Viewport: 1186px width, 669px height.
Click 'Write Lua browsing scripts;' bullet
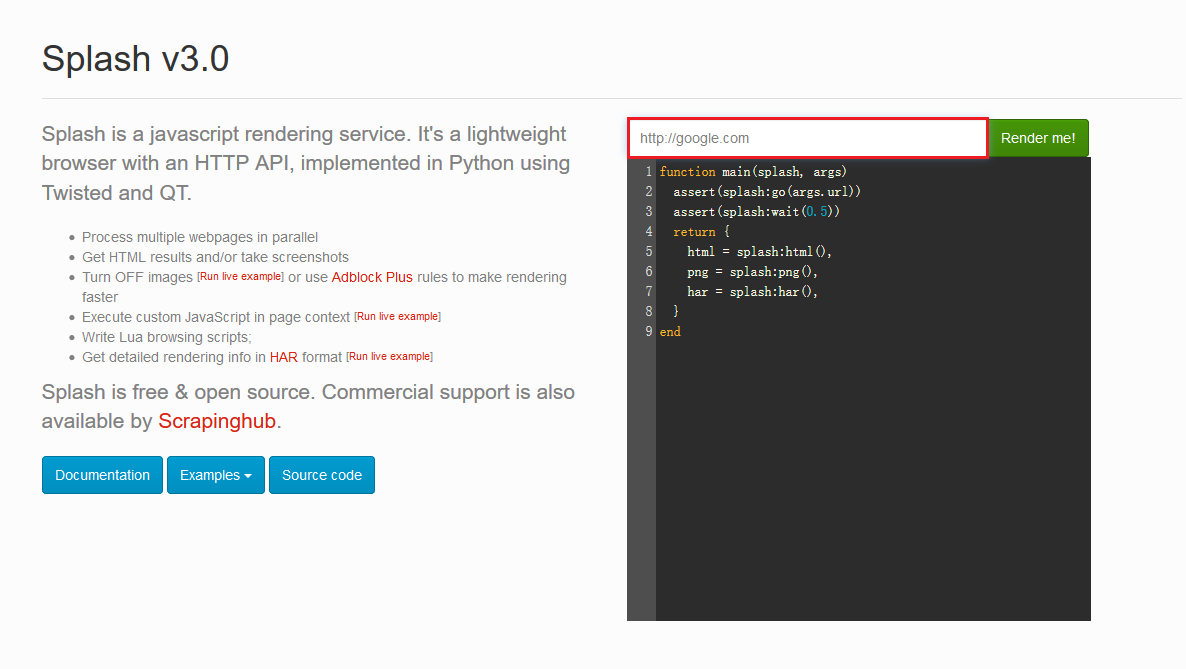pos(167,338)
